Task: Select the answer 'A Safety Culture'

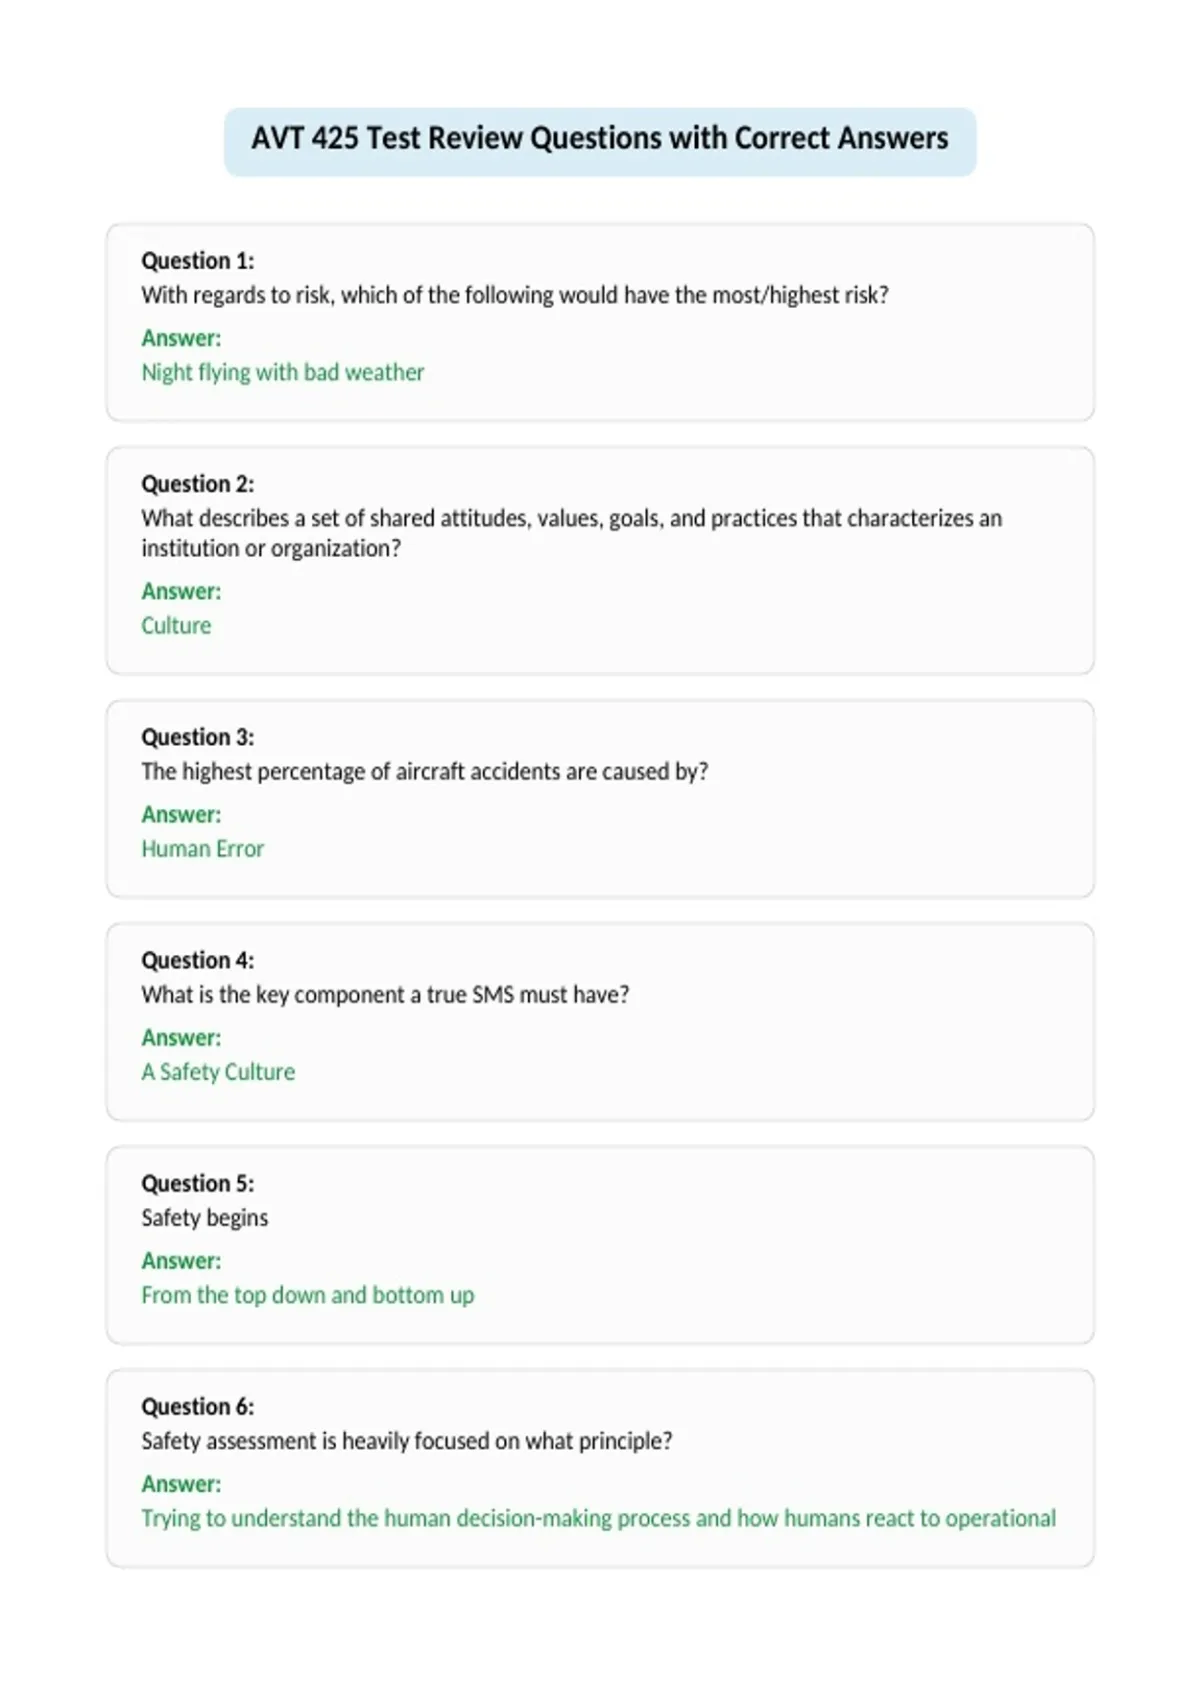Action: click(x=218, y=1072)
